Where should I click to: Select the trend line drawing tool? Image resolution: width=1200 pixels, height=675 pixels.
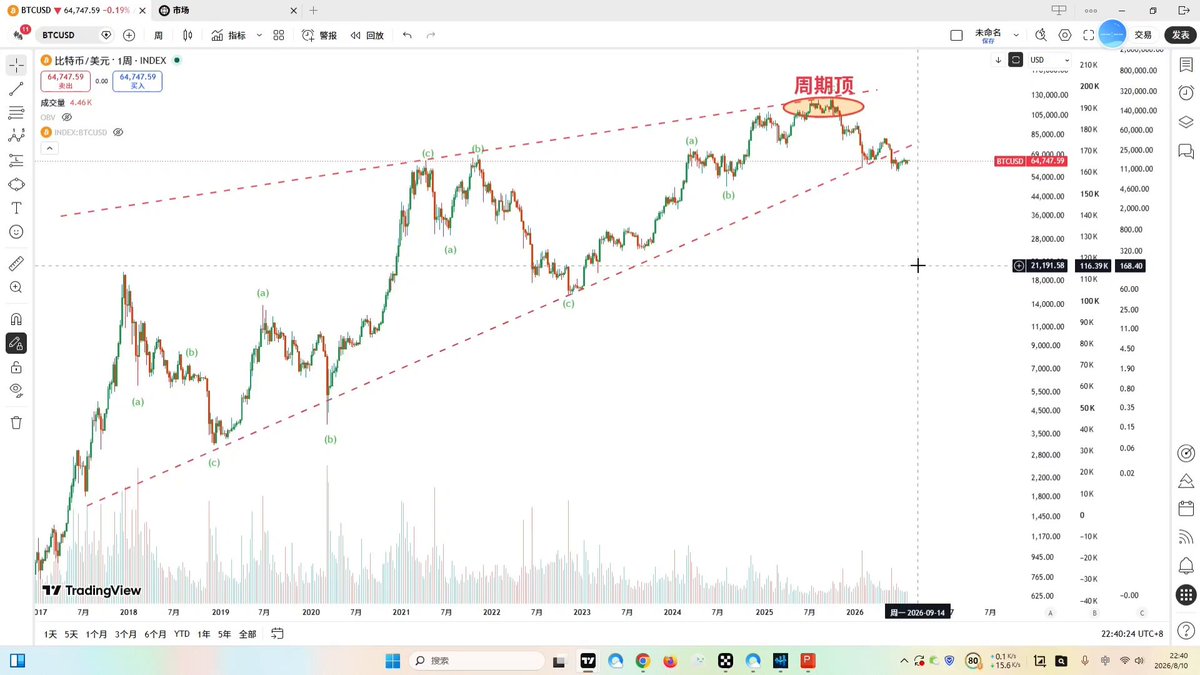coord(16,89)
